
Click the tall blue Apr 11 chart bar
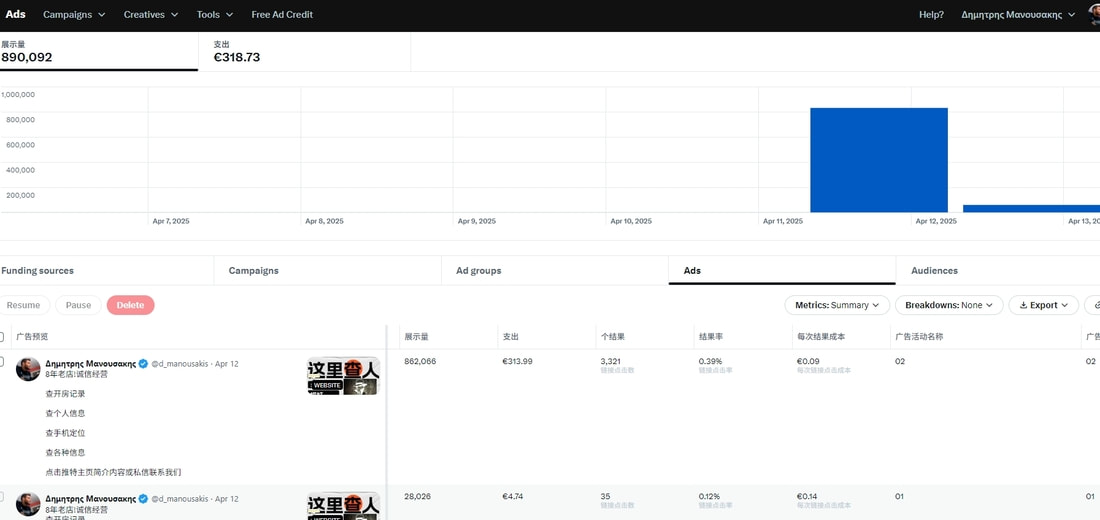(x=878, y=160)
